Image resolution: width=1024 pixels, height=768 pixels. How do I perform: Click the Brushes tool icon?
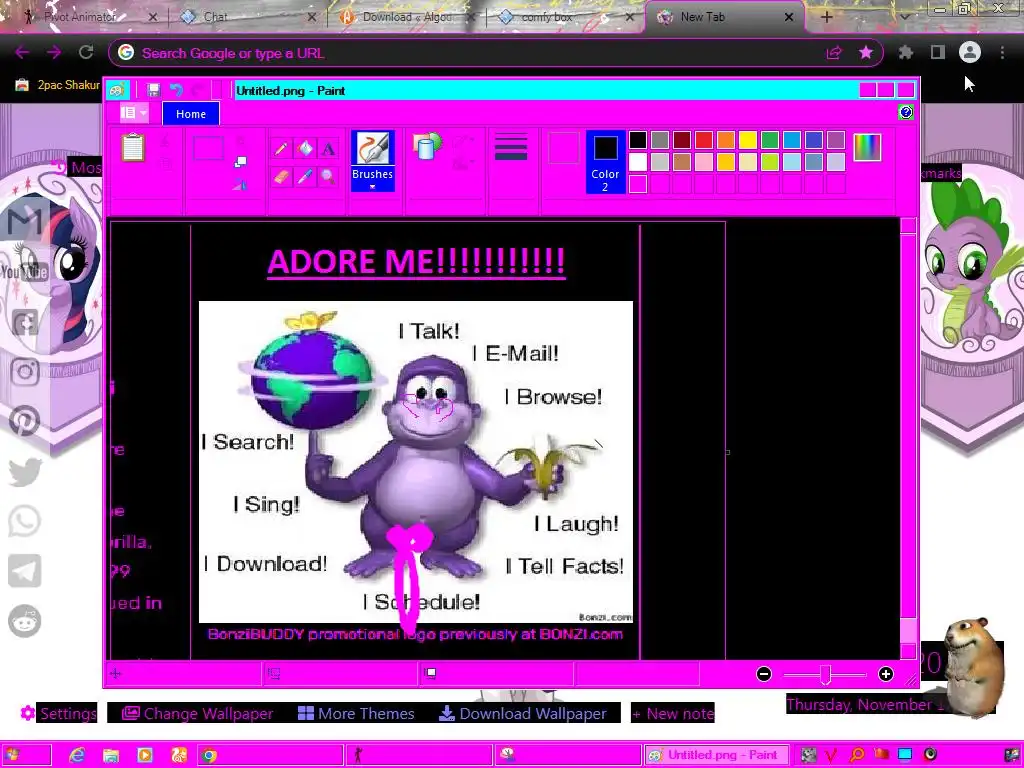pyautogui.click(x=372, y=148)
